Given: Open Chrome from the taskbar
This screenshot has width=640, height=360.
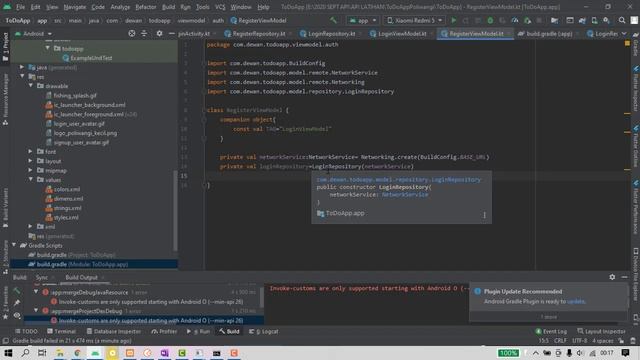Looking at the screenshot, I should tap(77, 353).
